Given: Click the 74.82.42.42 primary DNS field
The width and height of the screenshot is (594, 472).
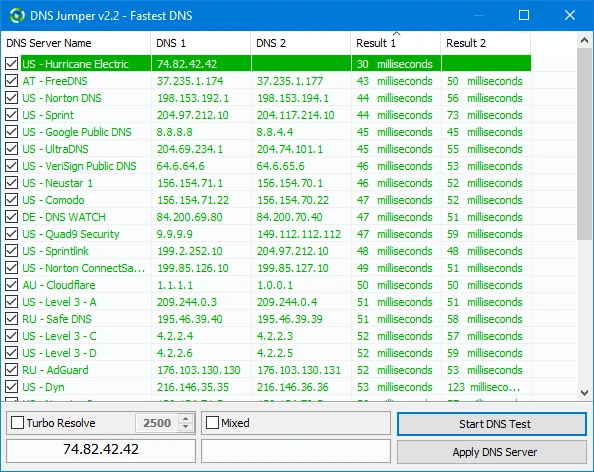Looking at the screenshot, I should click(101, 451).
